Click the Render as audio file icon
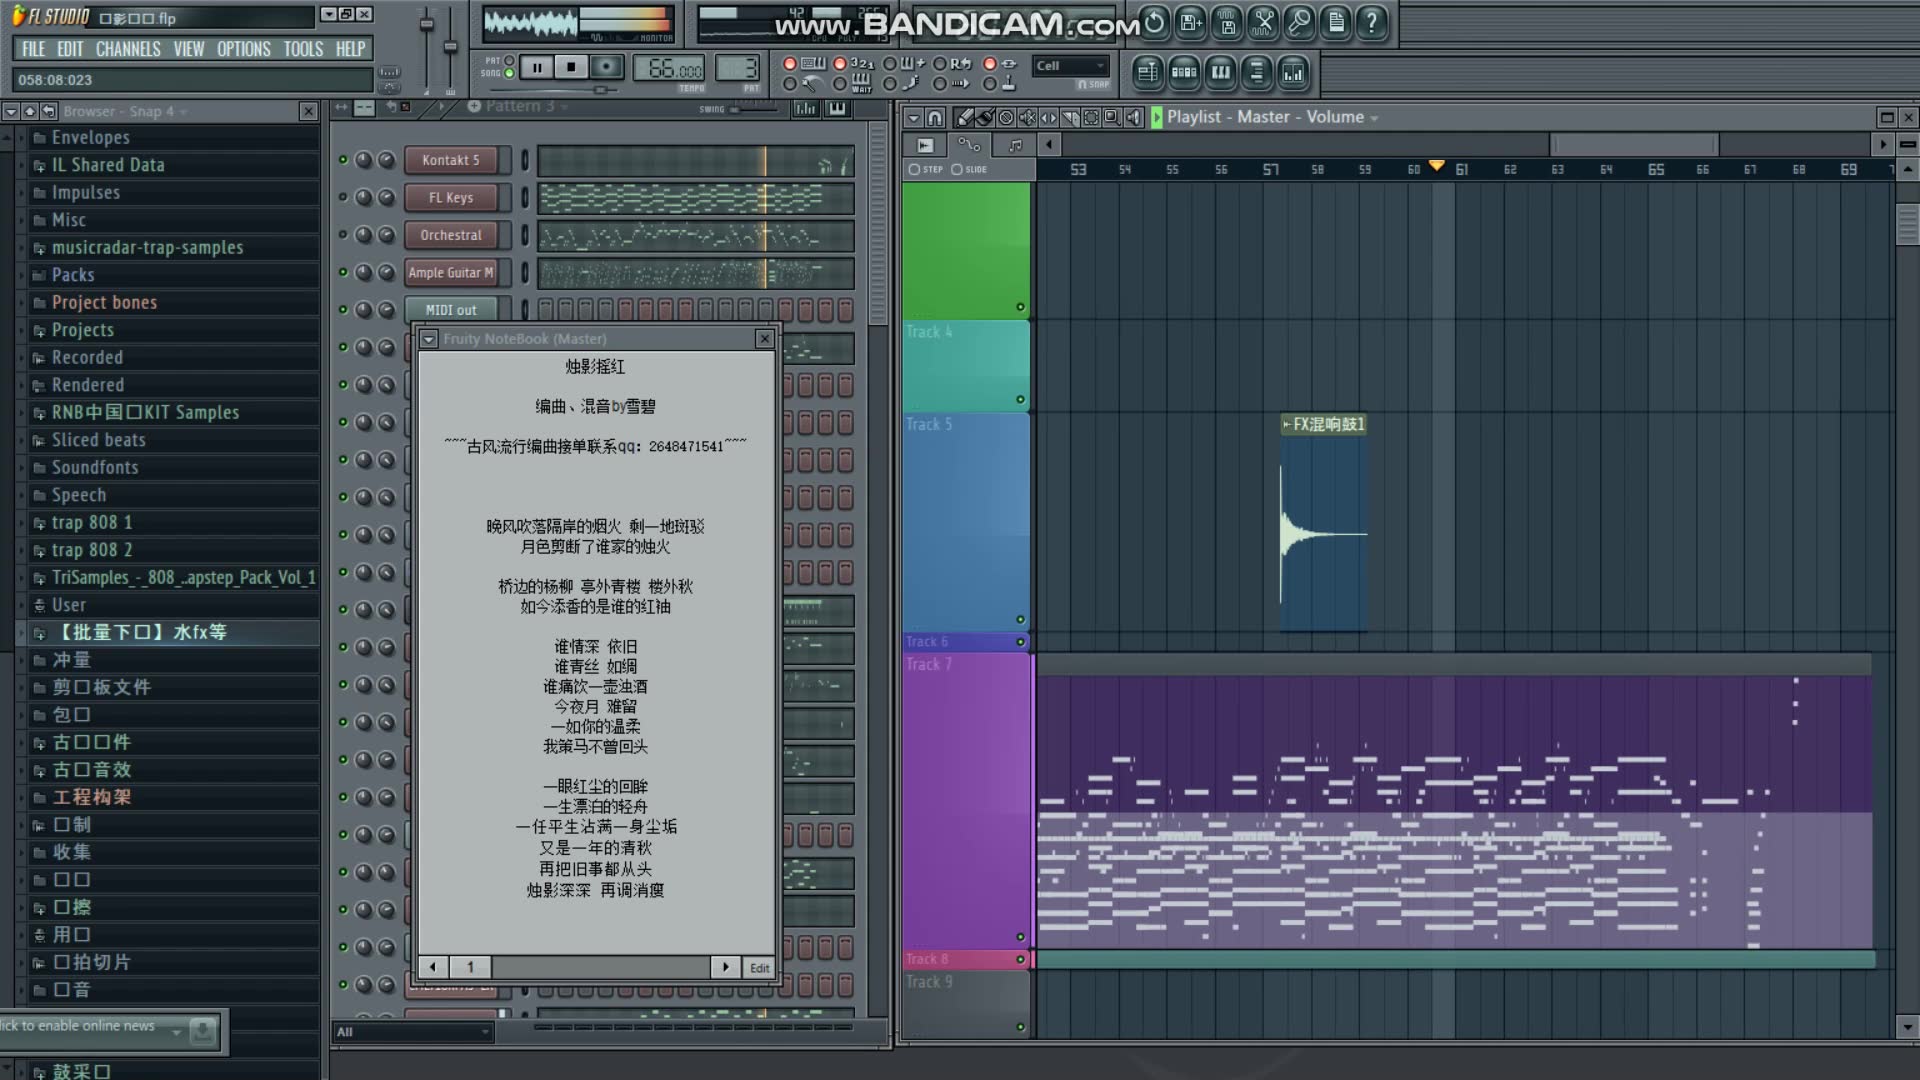This screenshot has width=1920, height=1080. point(1227,22)
